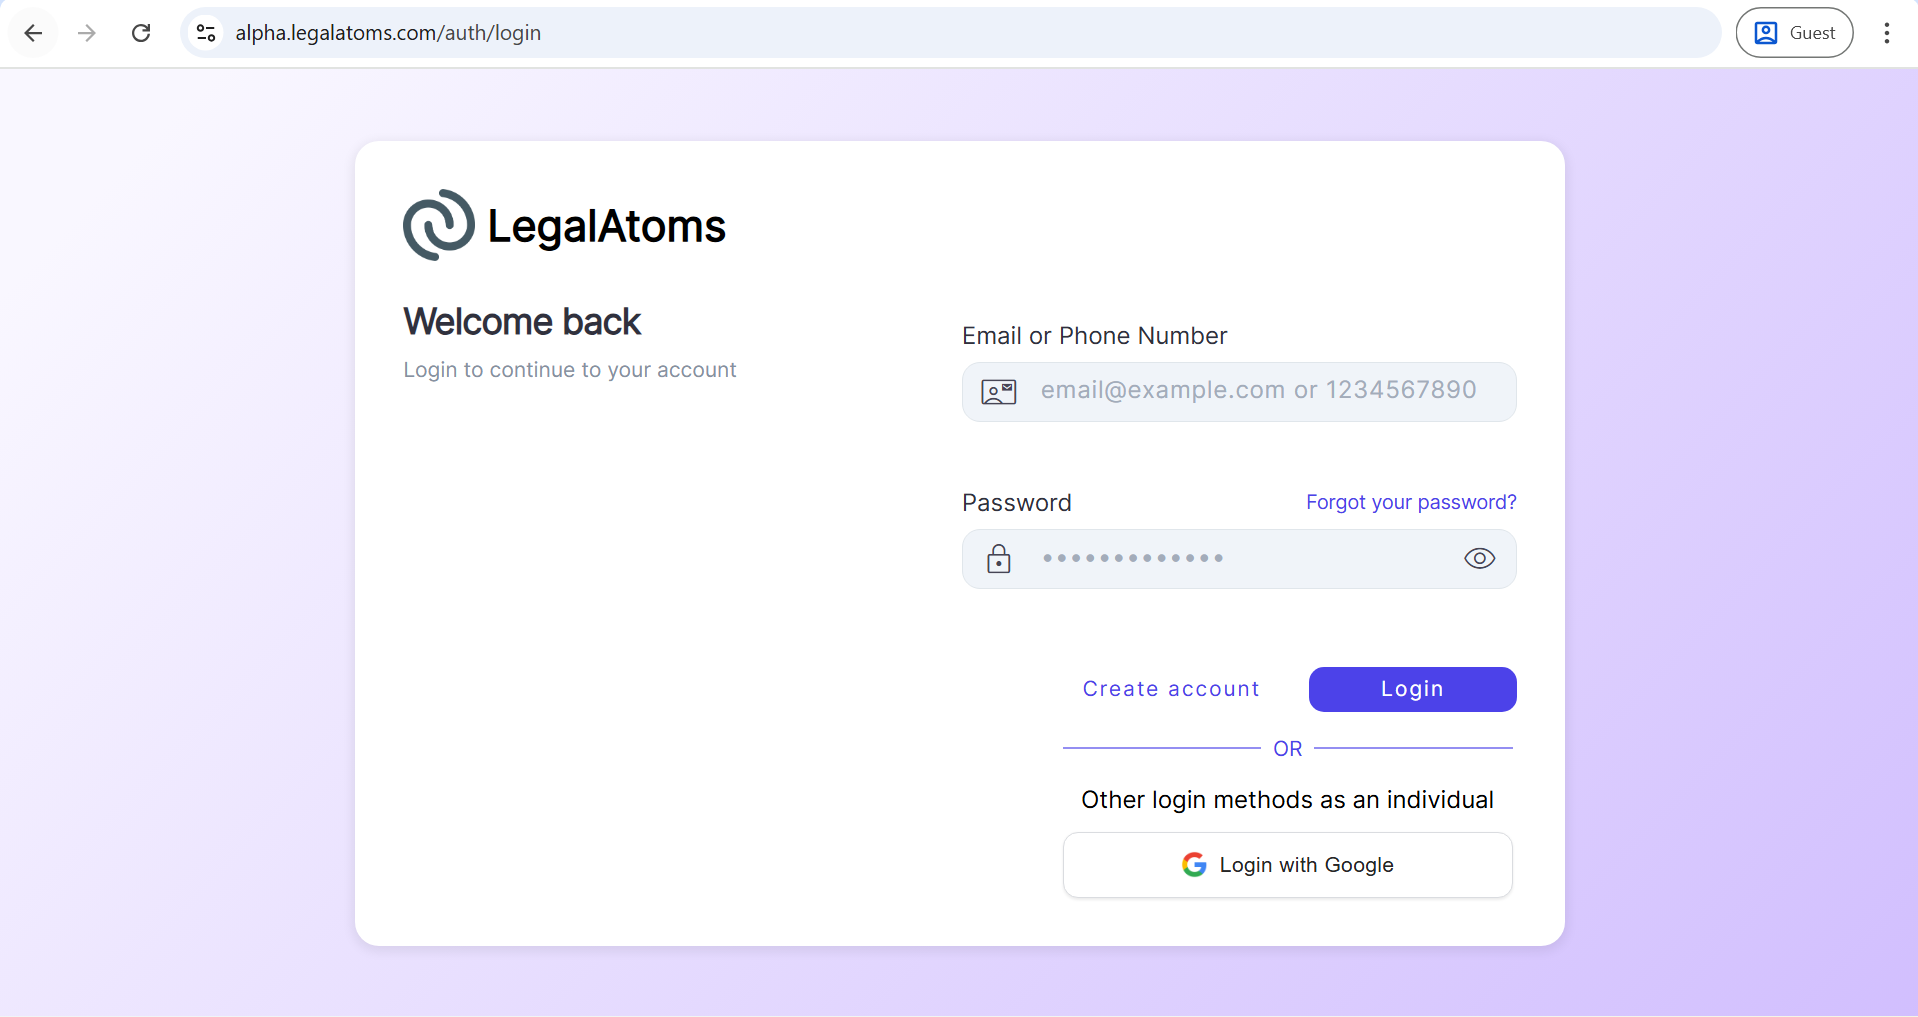Show password using the eye icon
The height and width of the screenshot is (1017, 1918).
(1479, 559)
